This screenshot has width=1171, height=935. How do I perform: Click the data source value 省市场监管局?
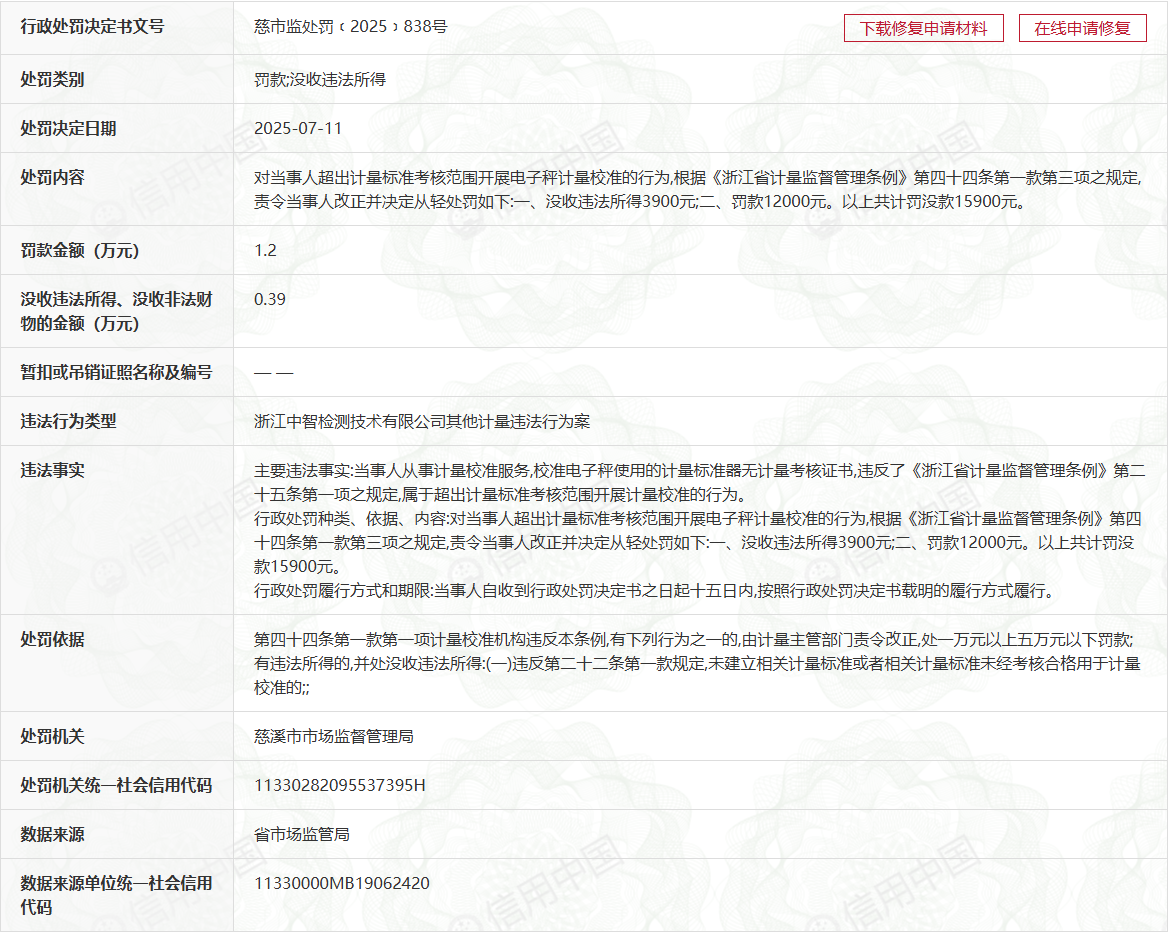tap(301, 834)
